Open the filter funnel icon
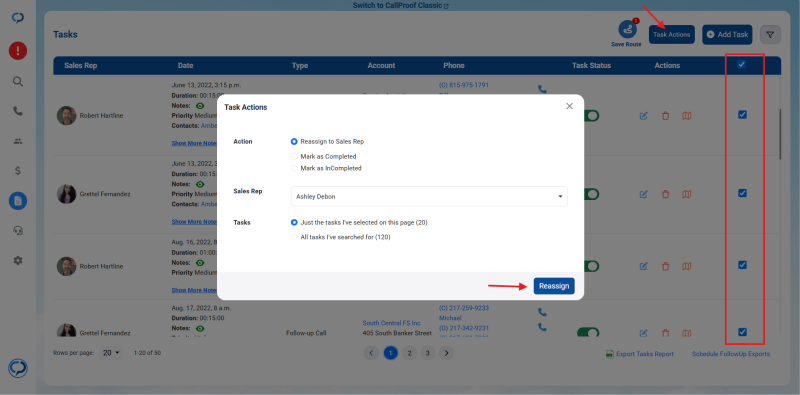The height and width of the screenshot is (395, 800). pos(770,35)
